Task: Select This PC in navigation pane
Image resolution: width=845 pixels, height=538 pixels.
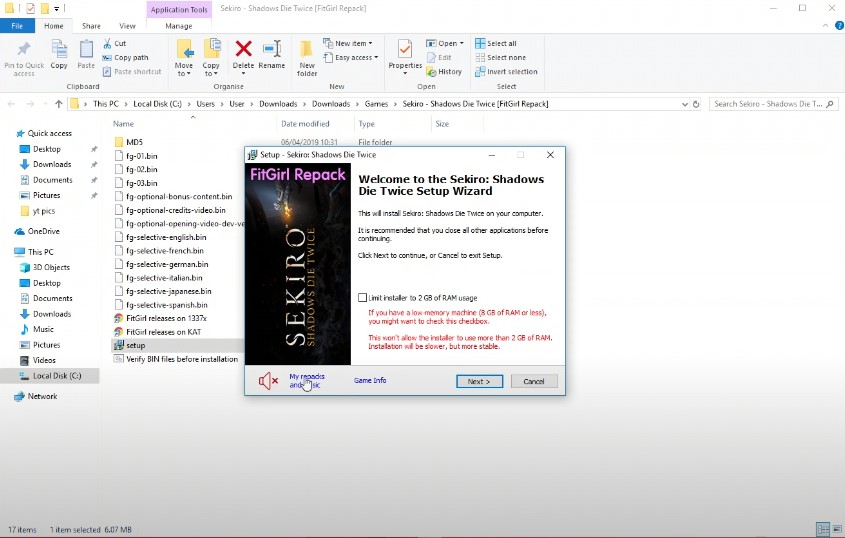Action: click(40, 252)
